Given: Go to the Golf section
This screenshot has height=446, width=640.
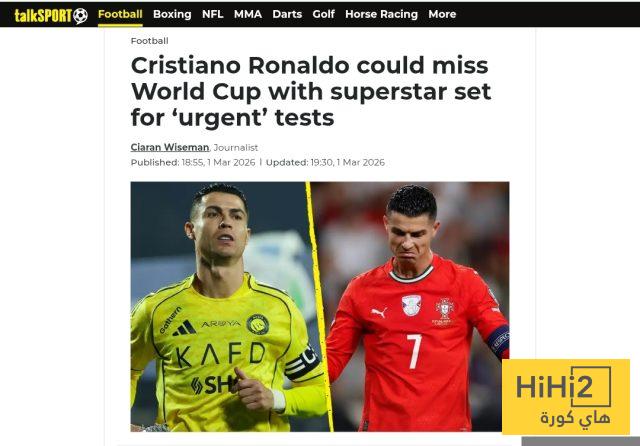Looking at the screenshot, I should click(x=323, y=14).
